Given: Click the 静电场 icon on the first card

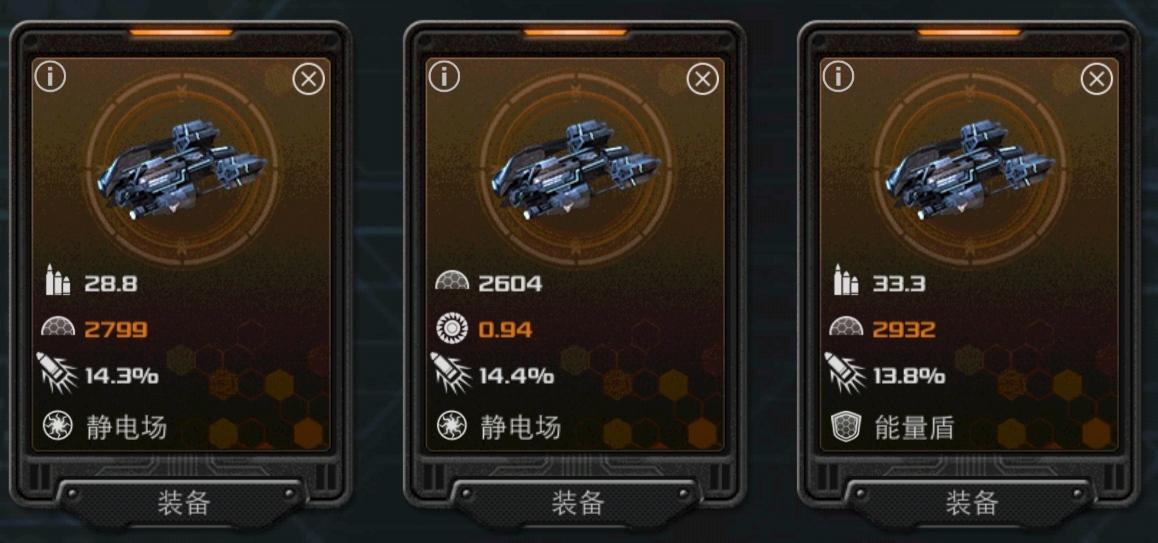Looking at the screenshot, I should (x=58, y=426).
